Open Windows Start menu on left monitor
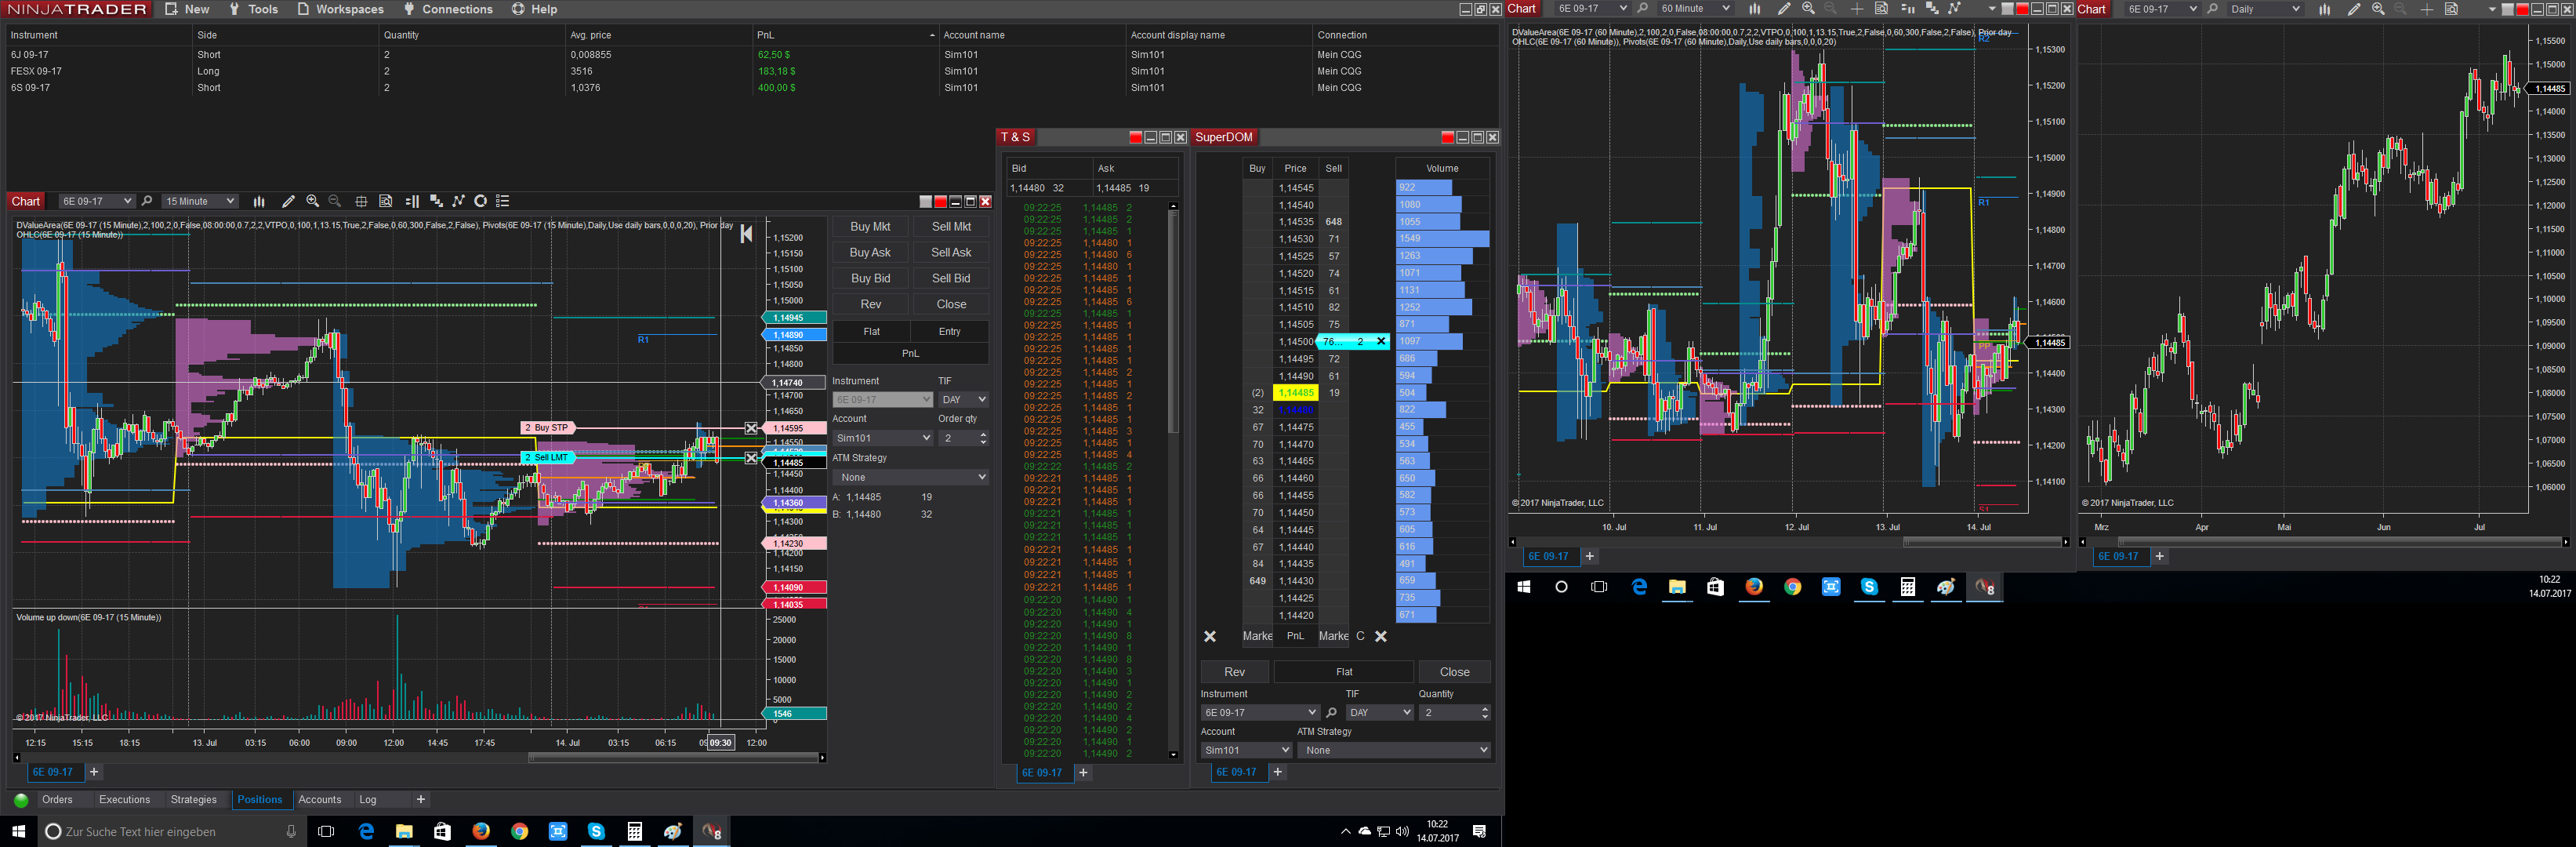The height and width of the screenshot is (847, 2576). 18,831
